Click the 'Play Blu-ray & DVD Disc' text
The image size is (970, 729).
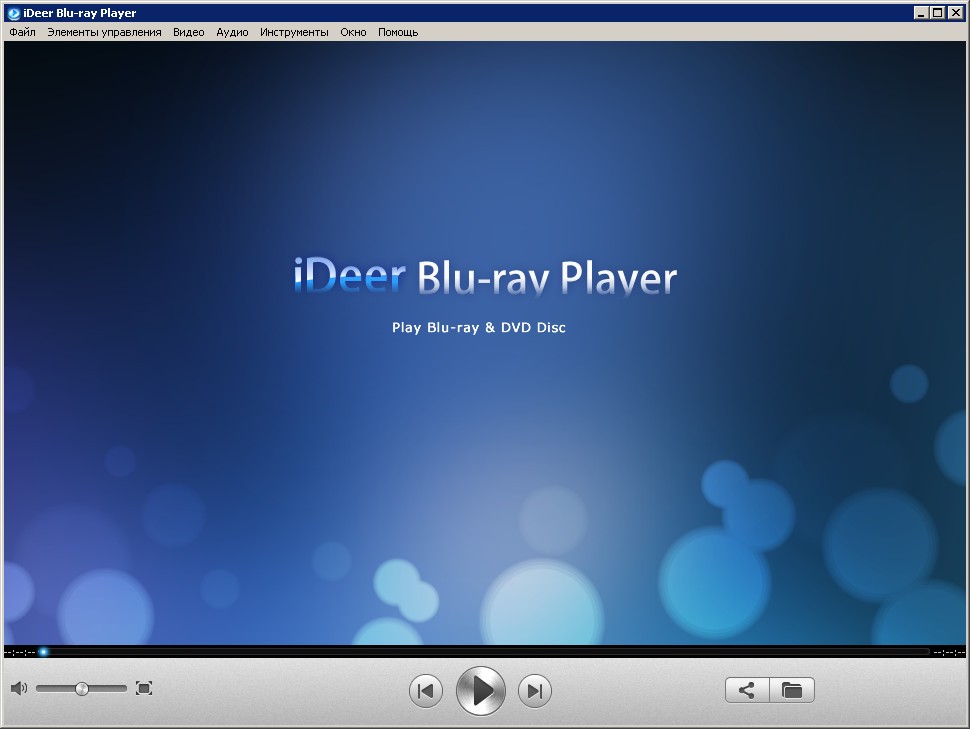(479, 327)
